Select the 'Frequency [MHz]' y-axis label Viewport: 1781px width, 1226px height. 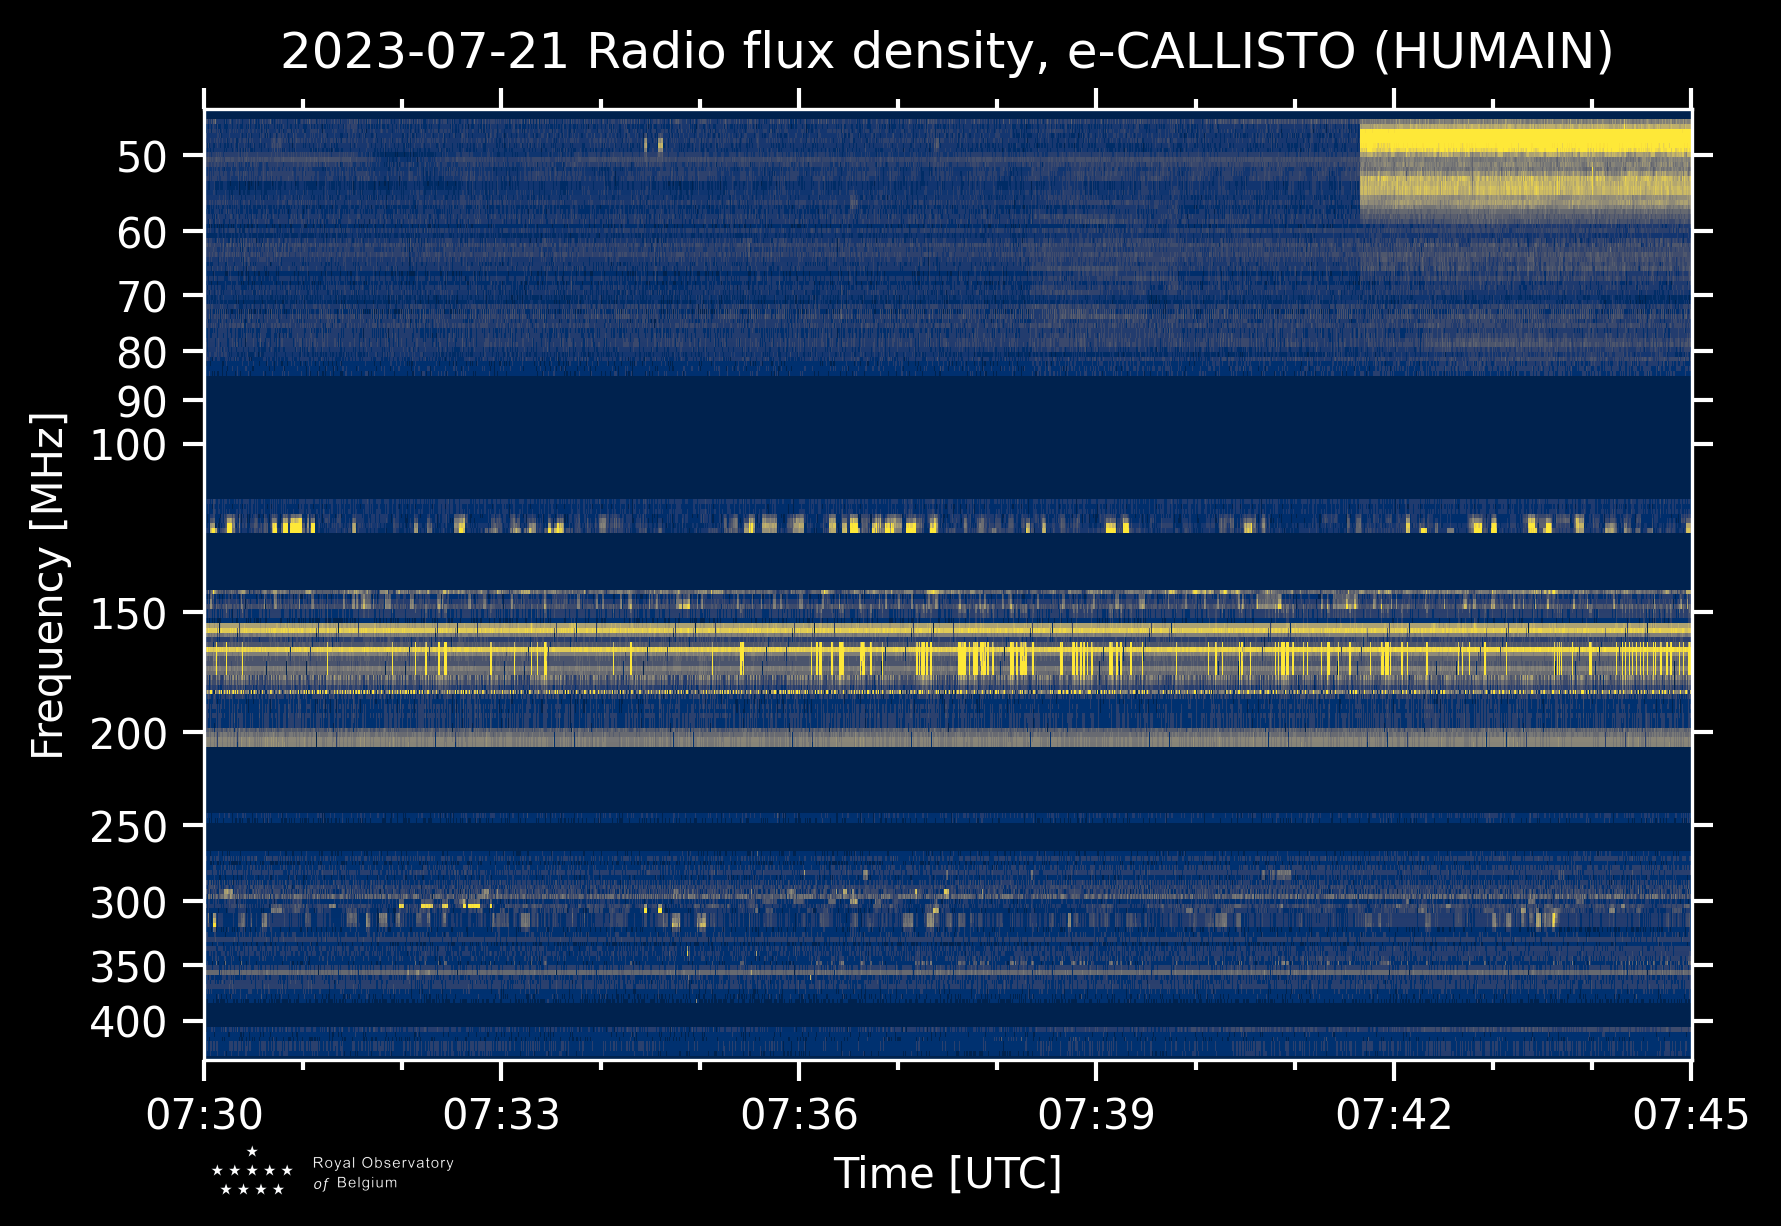coord(48,585)
